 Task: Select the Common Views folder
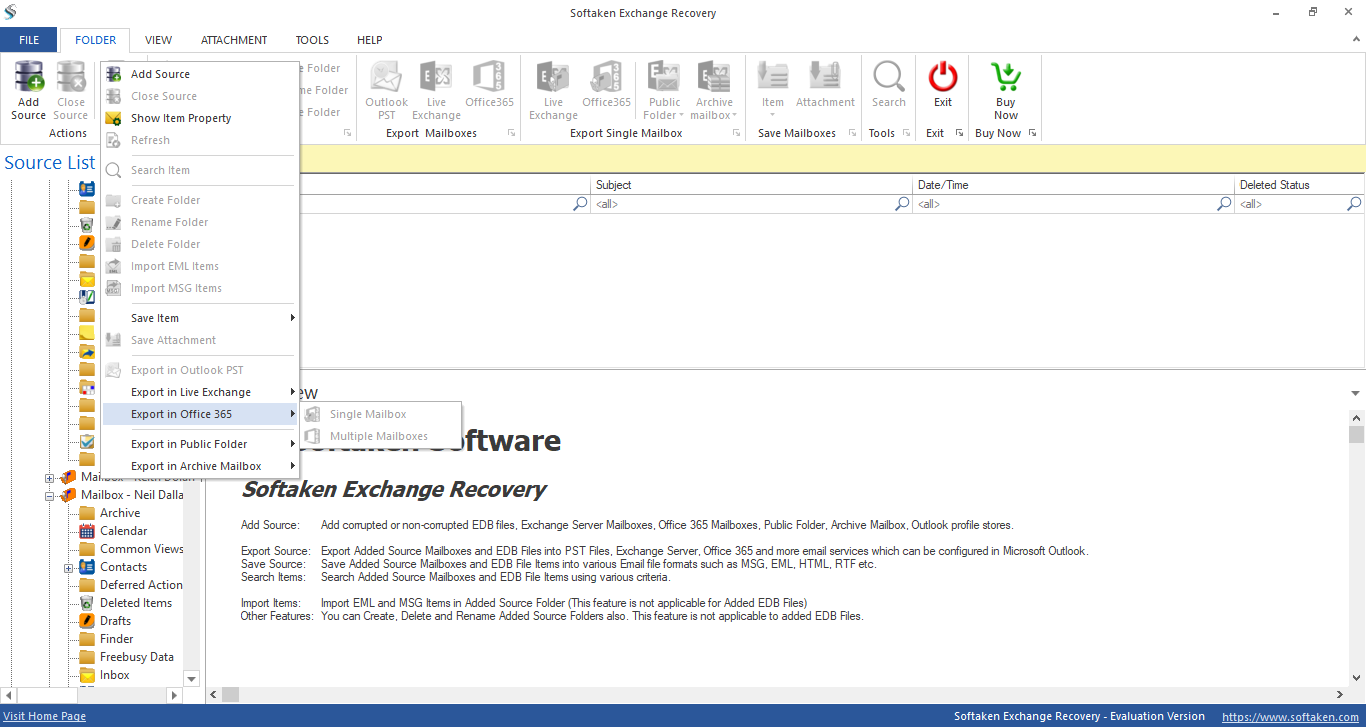pyautogui.click(x=141, y=549)
